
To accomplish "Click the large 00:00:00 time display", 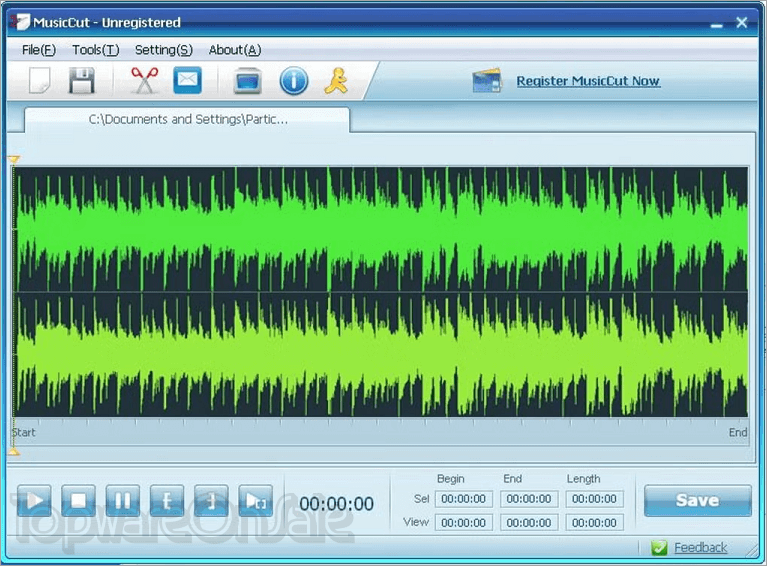I will 337,504.
